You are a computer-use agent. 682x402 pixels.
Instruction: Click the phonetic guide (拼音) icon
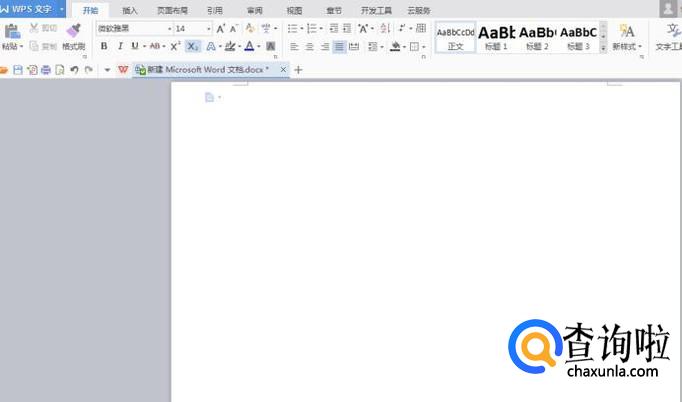[265, 29]
